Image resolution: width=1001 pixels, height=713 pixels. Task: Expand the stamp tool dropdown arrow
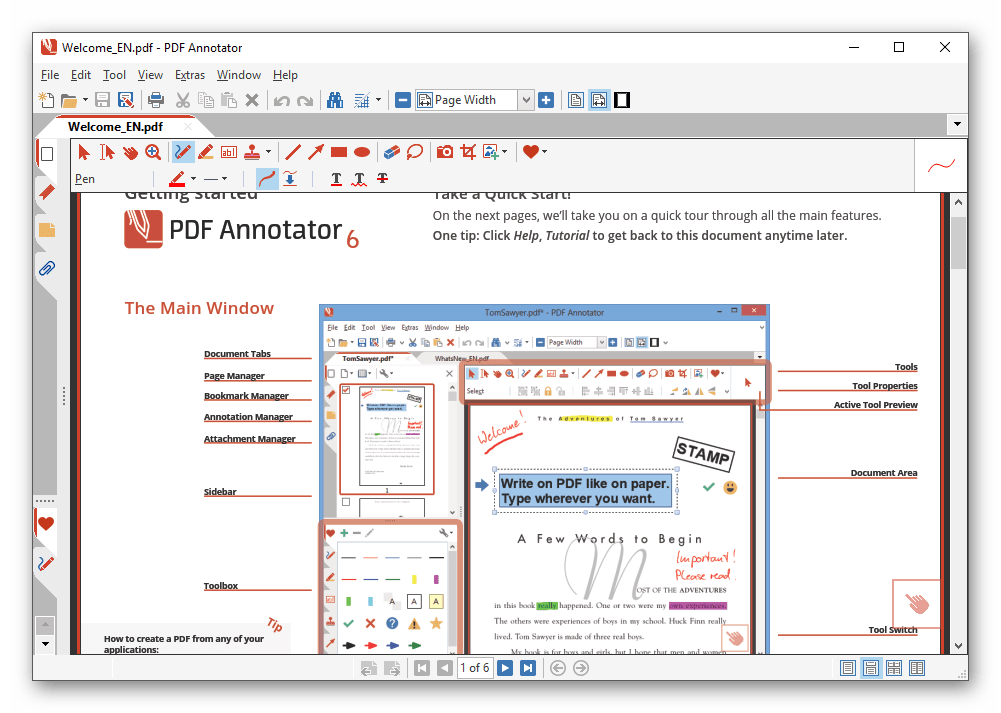click(268, 151)
